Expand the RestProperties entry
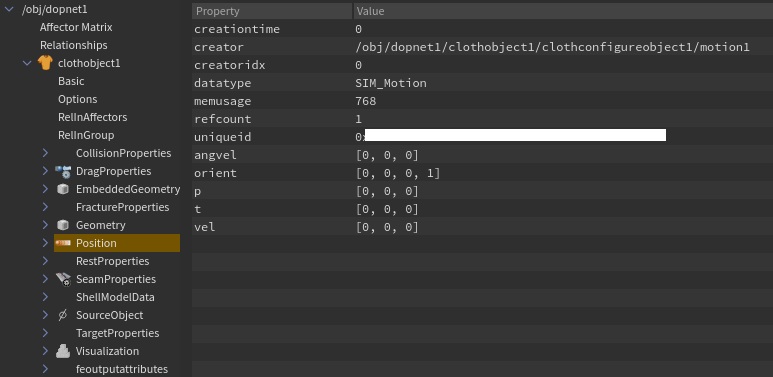Screen dimensions: 773x377 45,261
